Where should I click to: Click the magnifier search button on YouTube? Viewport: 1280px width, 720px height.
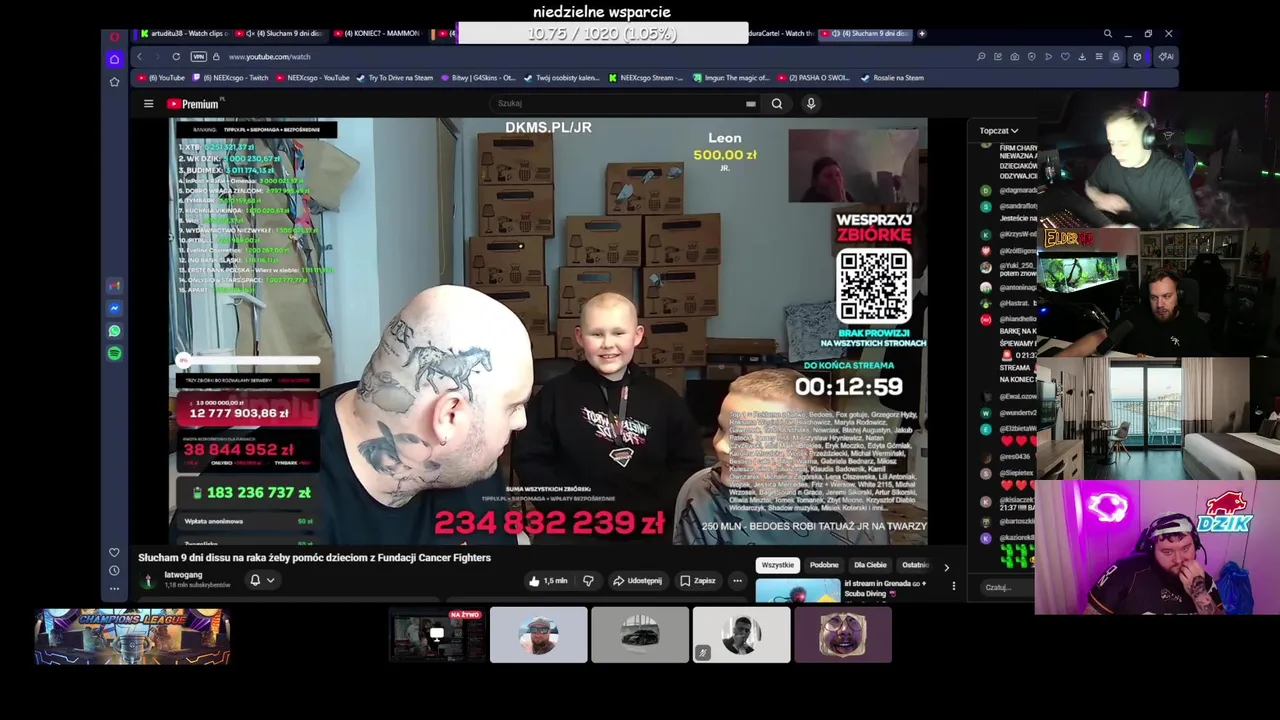coord(777,103)
